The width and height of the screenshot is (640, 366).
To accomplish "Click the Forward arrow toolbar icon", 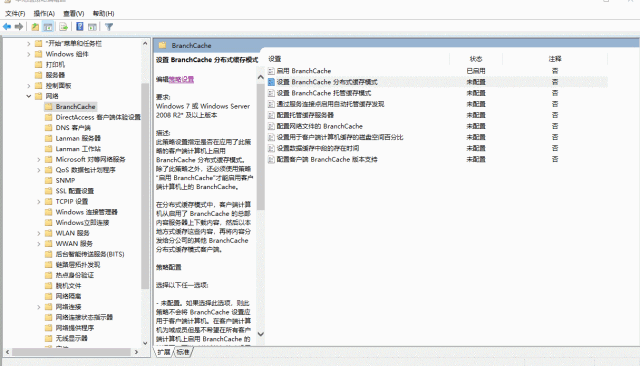I will pyautogui.click(x=19, y=27).
